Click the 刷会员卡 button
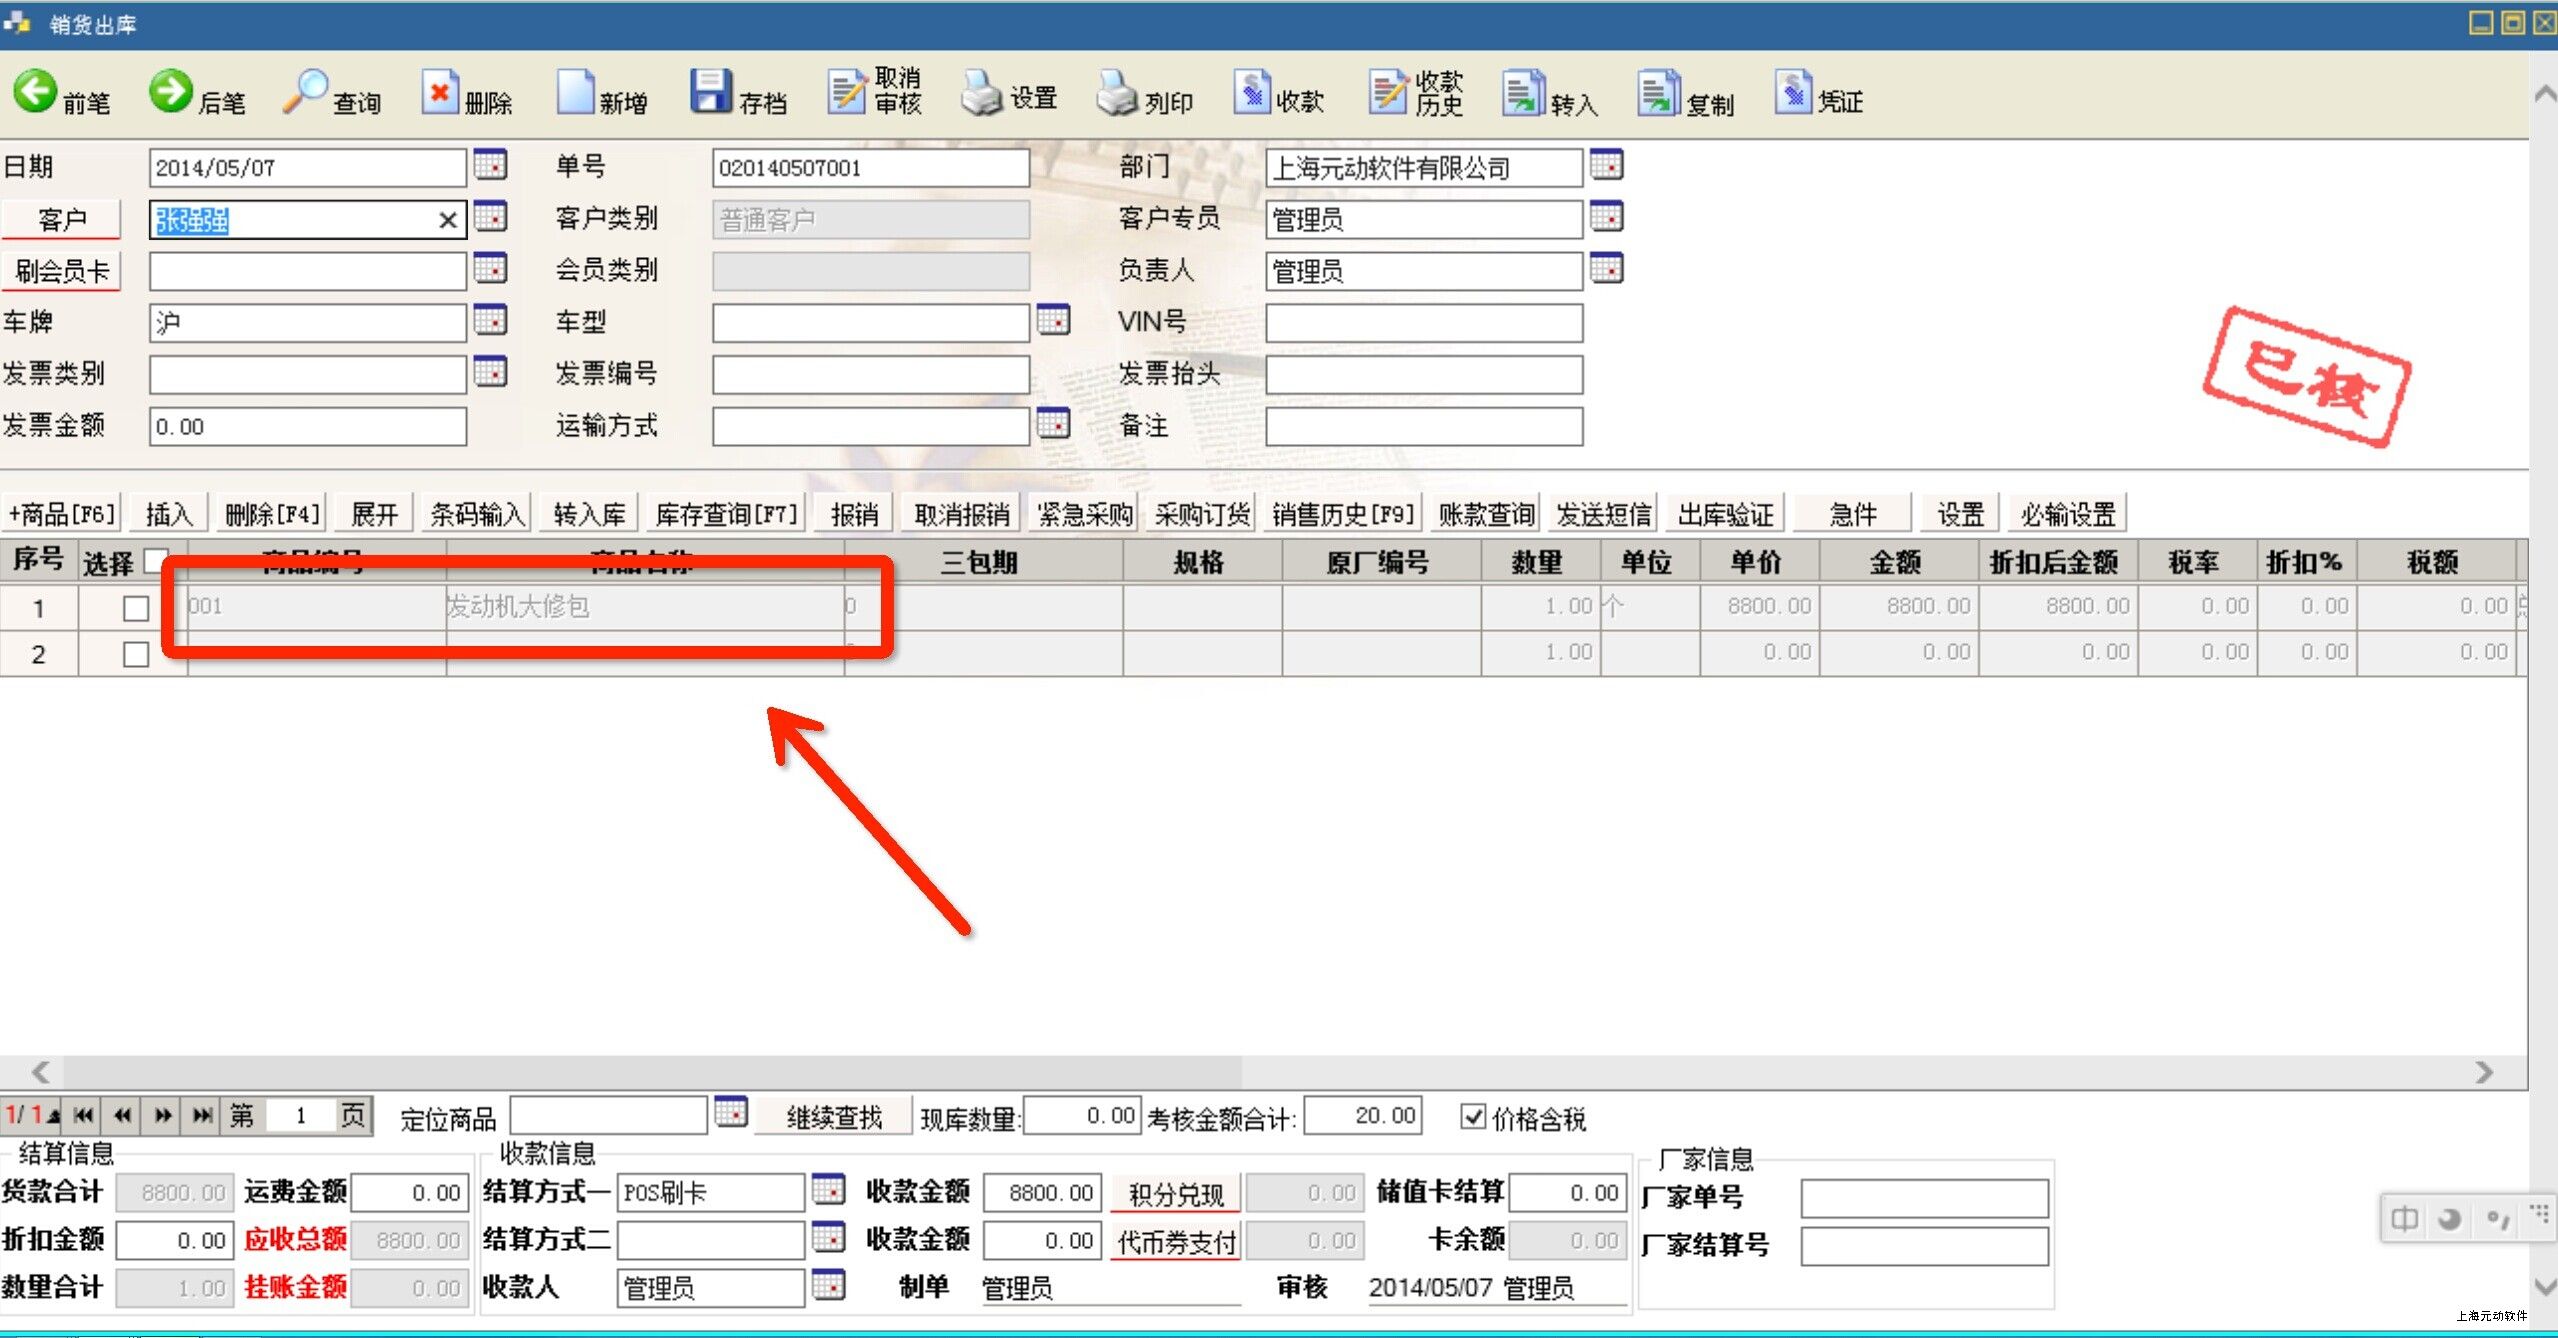 (61, 271)
